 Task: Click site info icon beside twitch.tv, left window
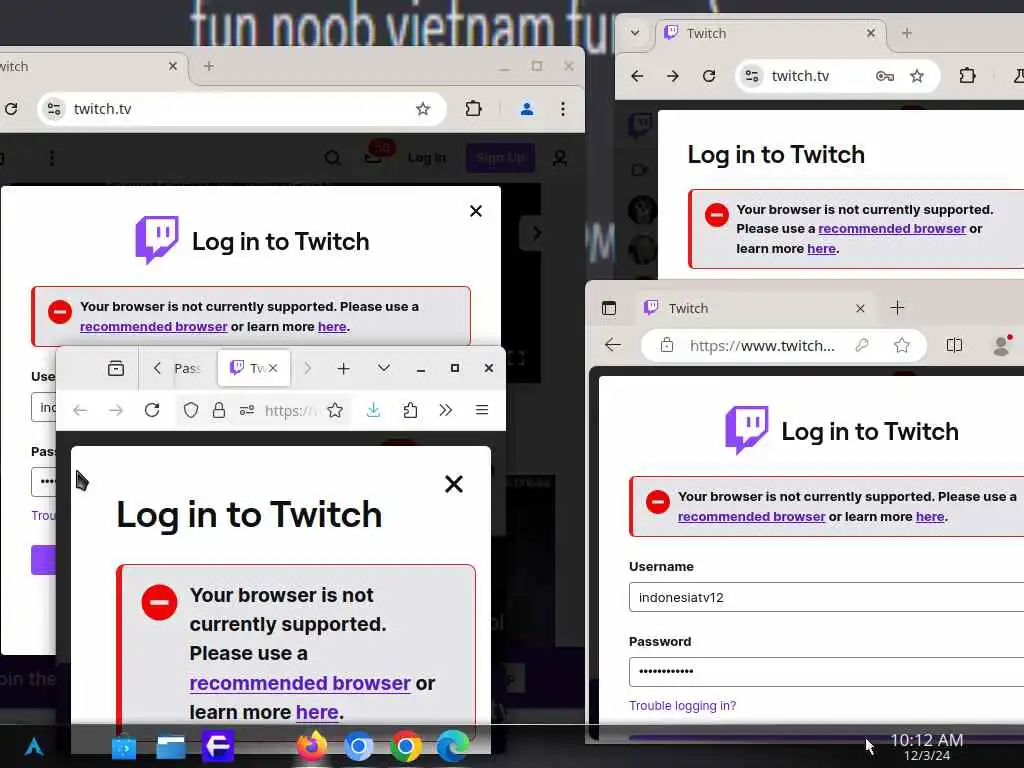click(x=54, y=109)
